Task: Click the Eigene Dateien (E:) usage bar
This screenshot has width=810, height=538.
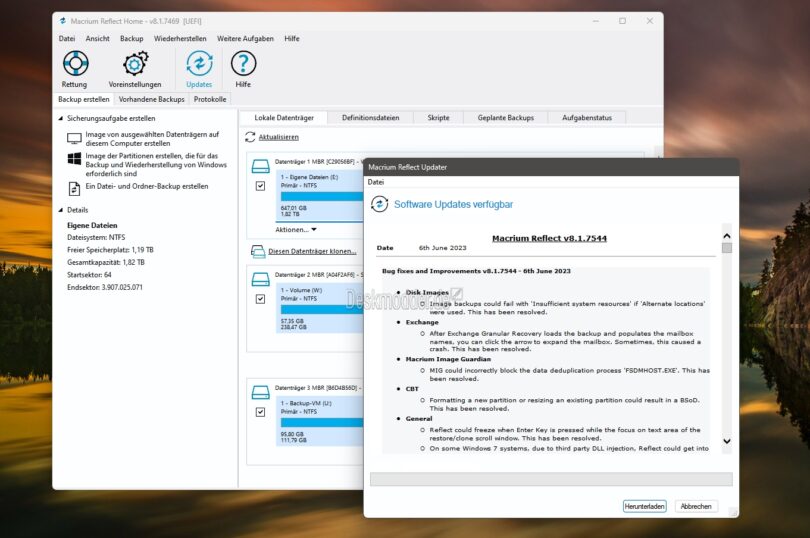Action: 322,196
